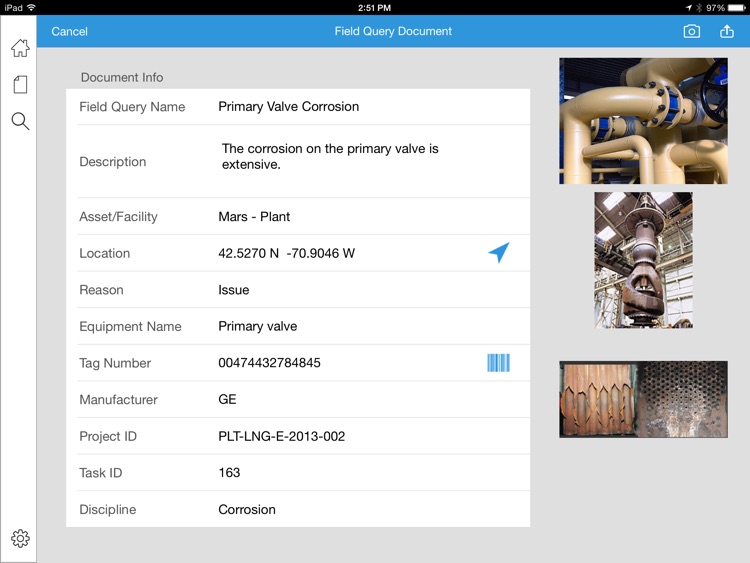
Task: Tap the share export icon
Action: [x=727, y=32]
